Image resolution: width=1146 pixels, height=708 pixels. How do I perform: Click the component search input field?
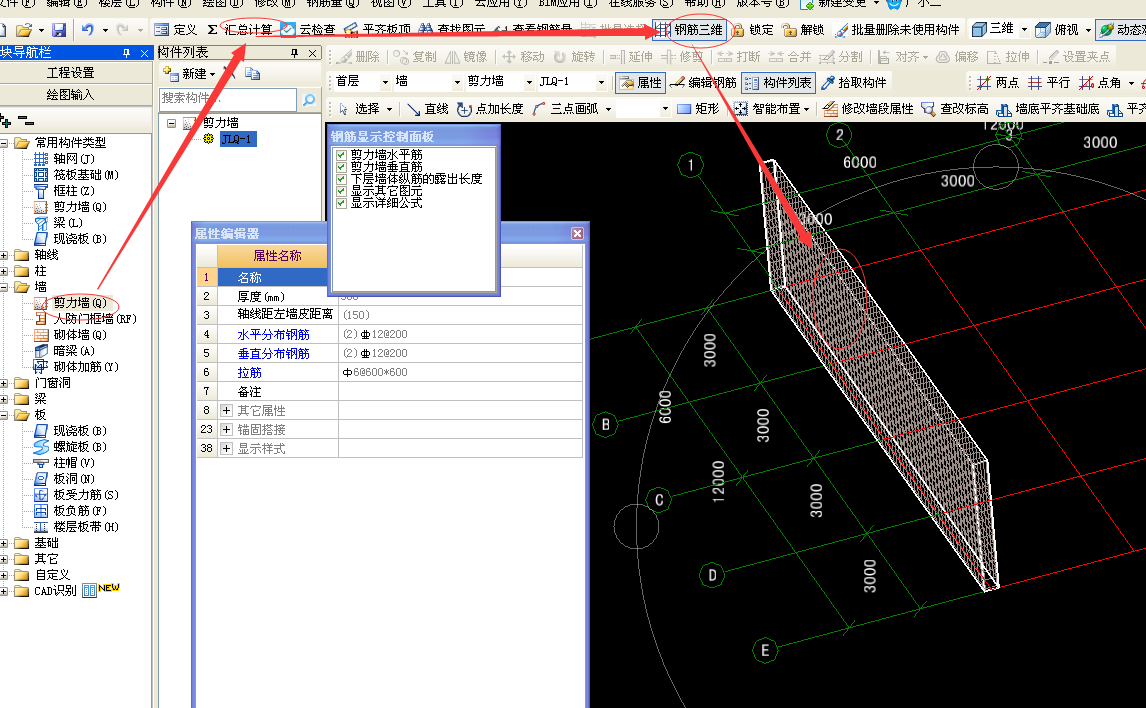[x=228, y=99]
